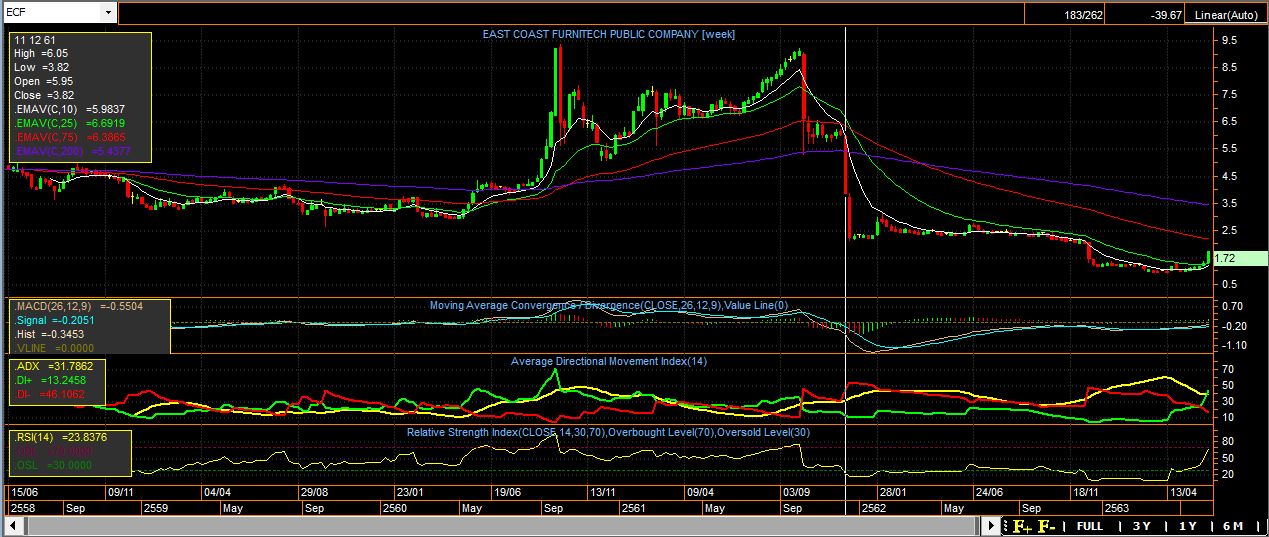Click the F- zoom out icon

click(x=1046, y=526)
